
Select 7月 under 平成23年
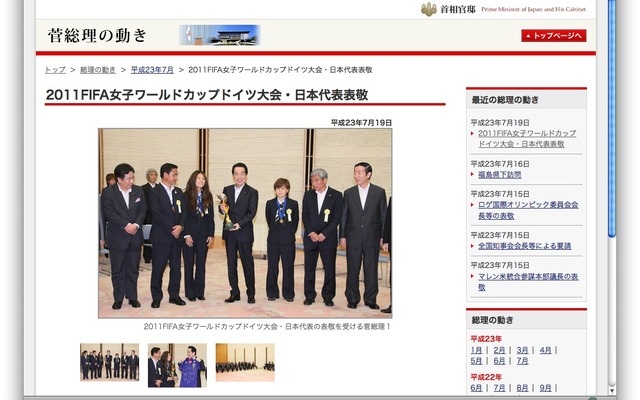click(522, 361)
